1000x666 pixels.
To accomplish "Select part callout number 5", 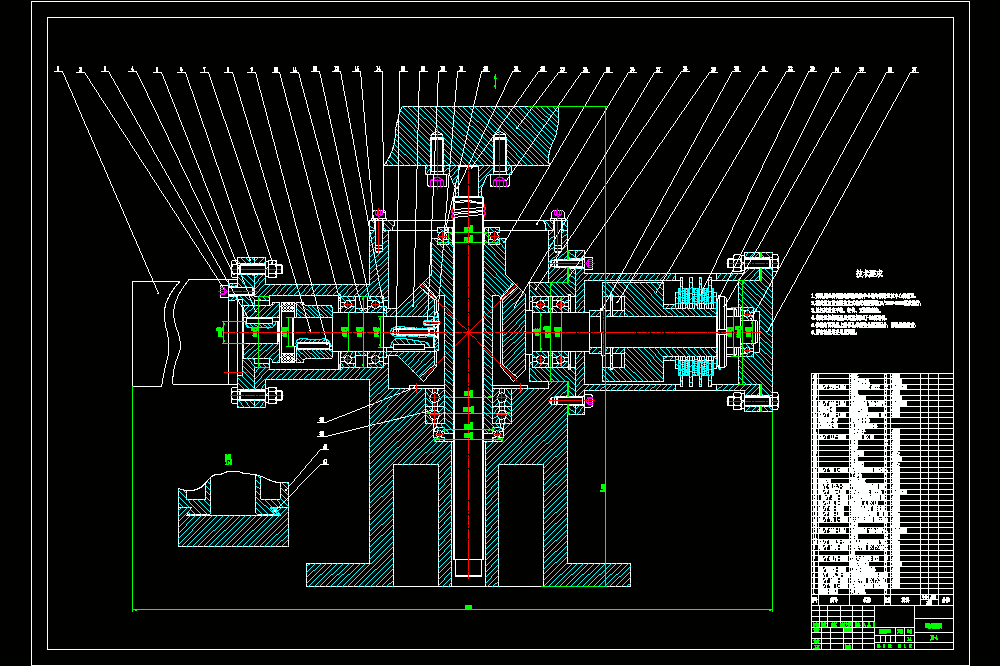I will [157, 70].
